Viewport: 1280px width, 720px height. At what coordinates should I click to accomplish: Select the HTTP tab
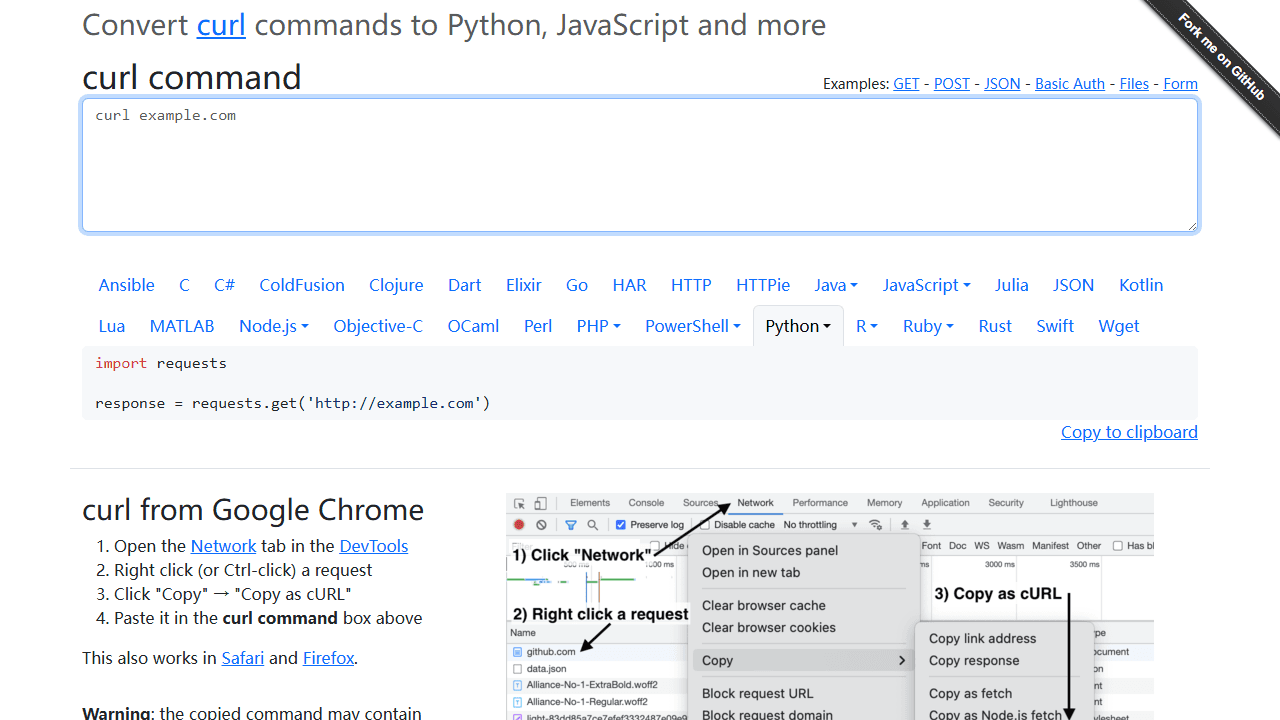click(691, 285)
